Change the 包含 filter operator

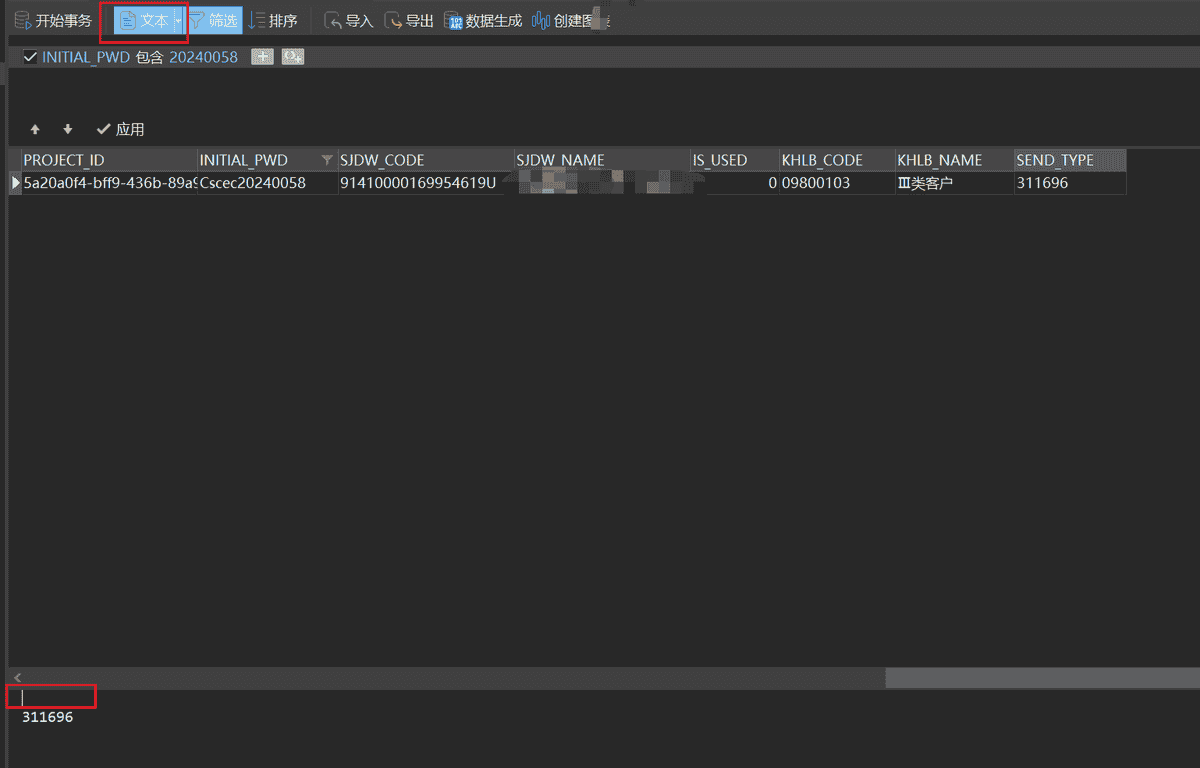pos(149,57)
